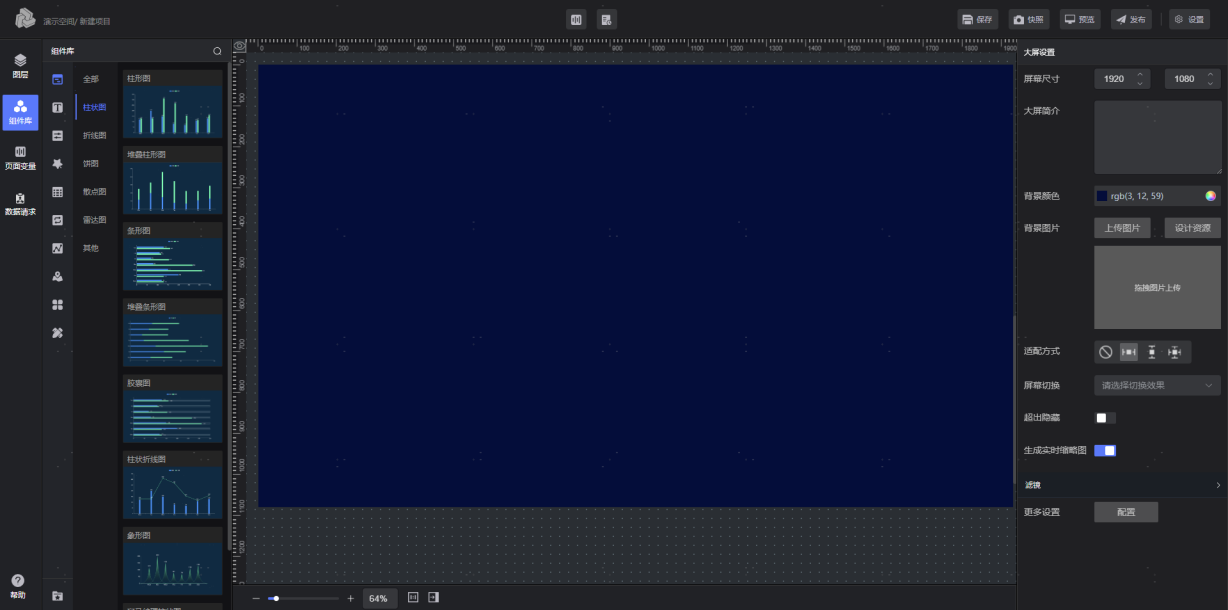
Task: Click the zoom-in plus icon
Action: pyautogui.click(x=350, y=598)
